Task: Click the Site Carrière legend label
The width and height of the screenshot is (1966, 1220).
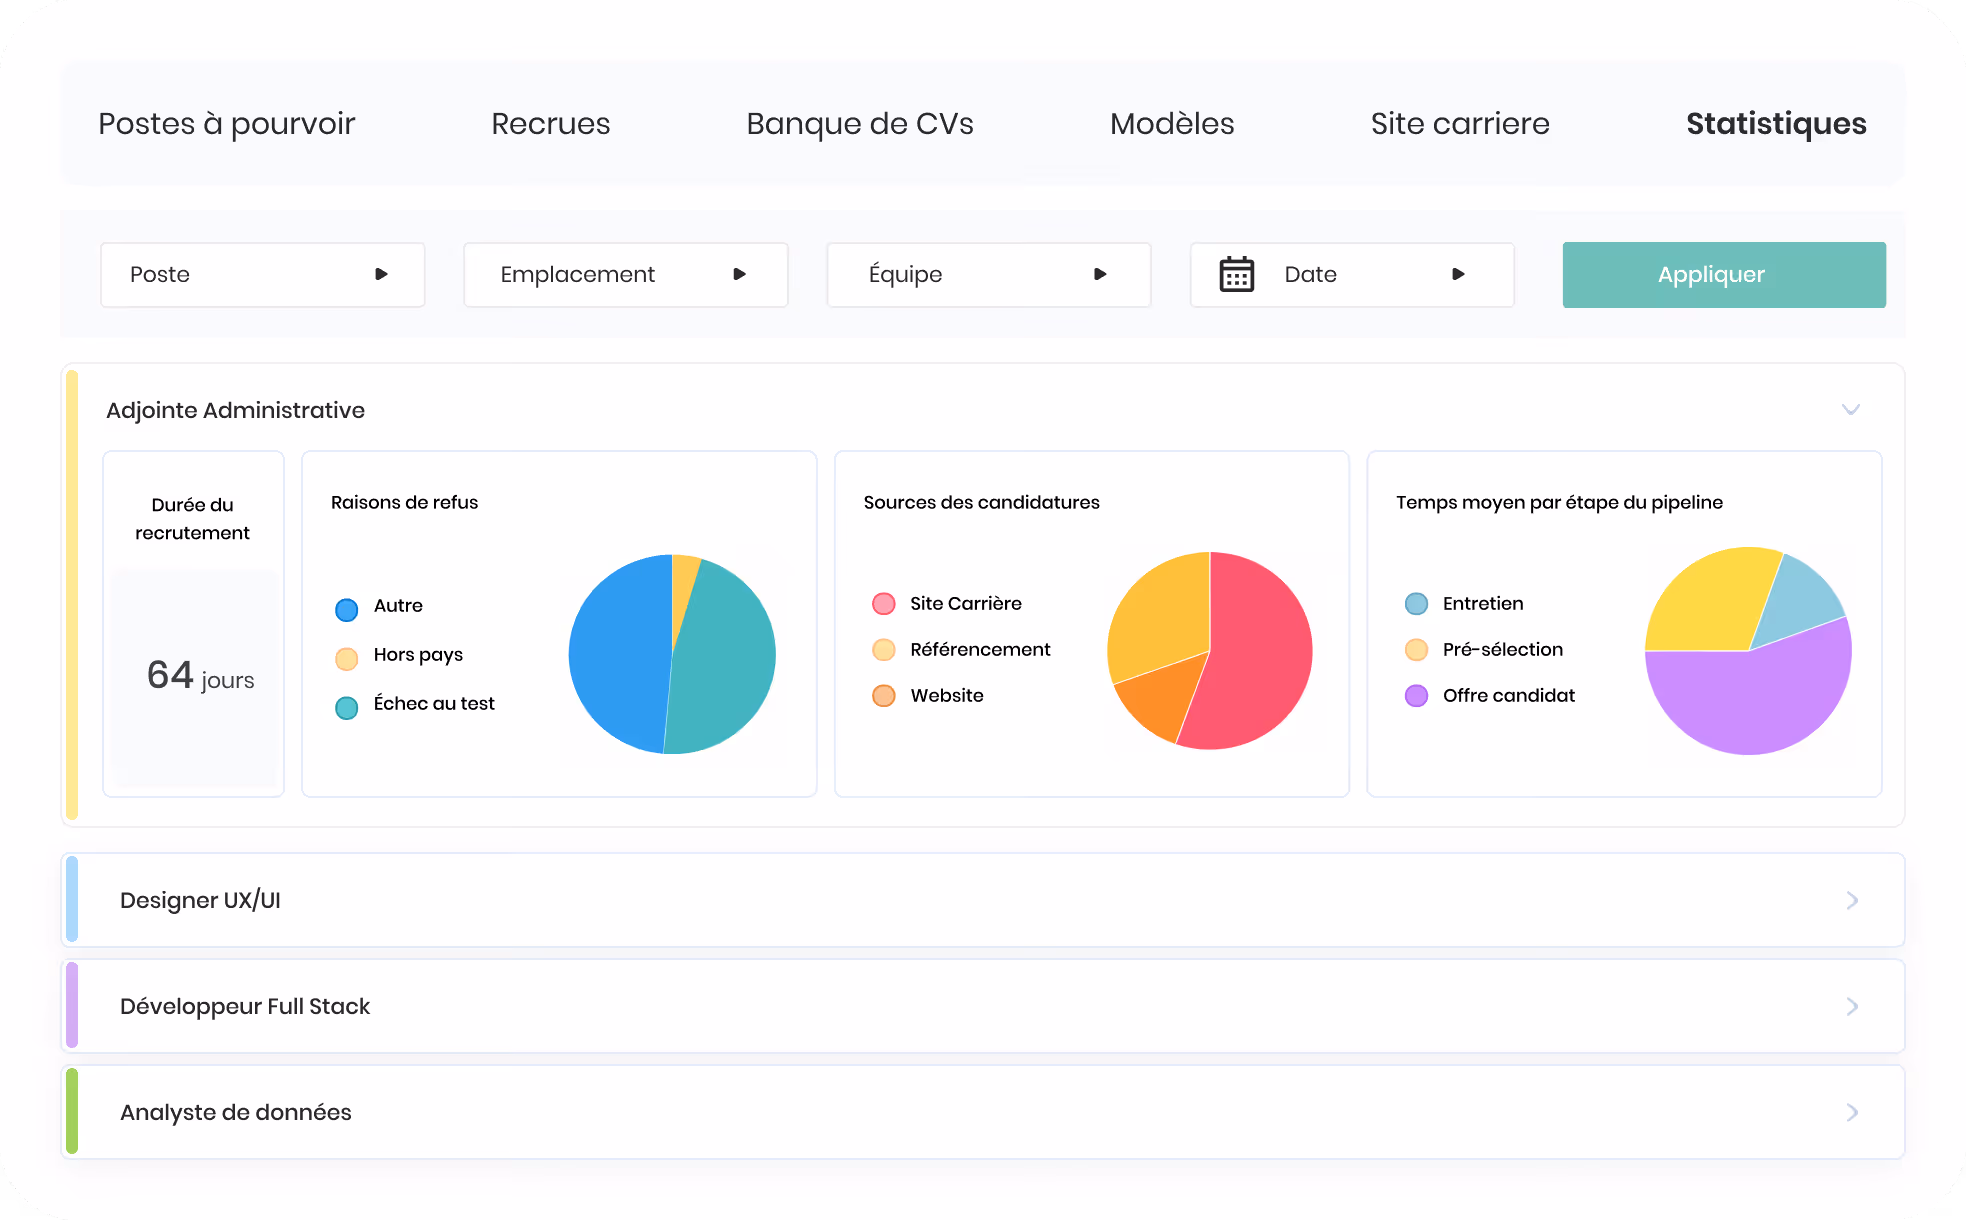Action: [966, 603]
